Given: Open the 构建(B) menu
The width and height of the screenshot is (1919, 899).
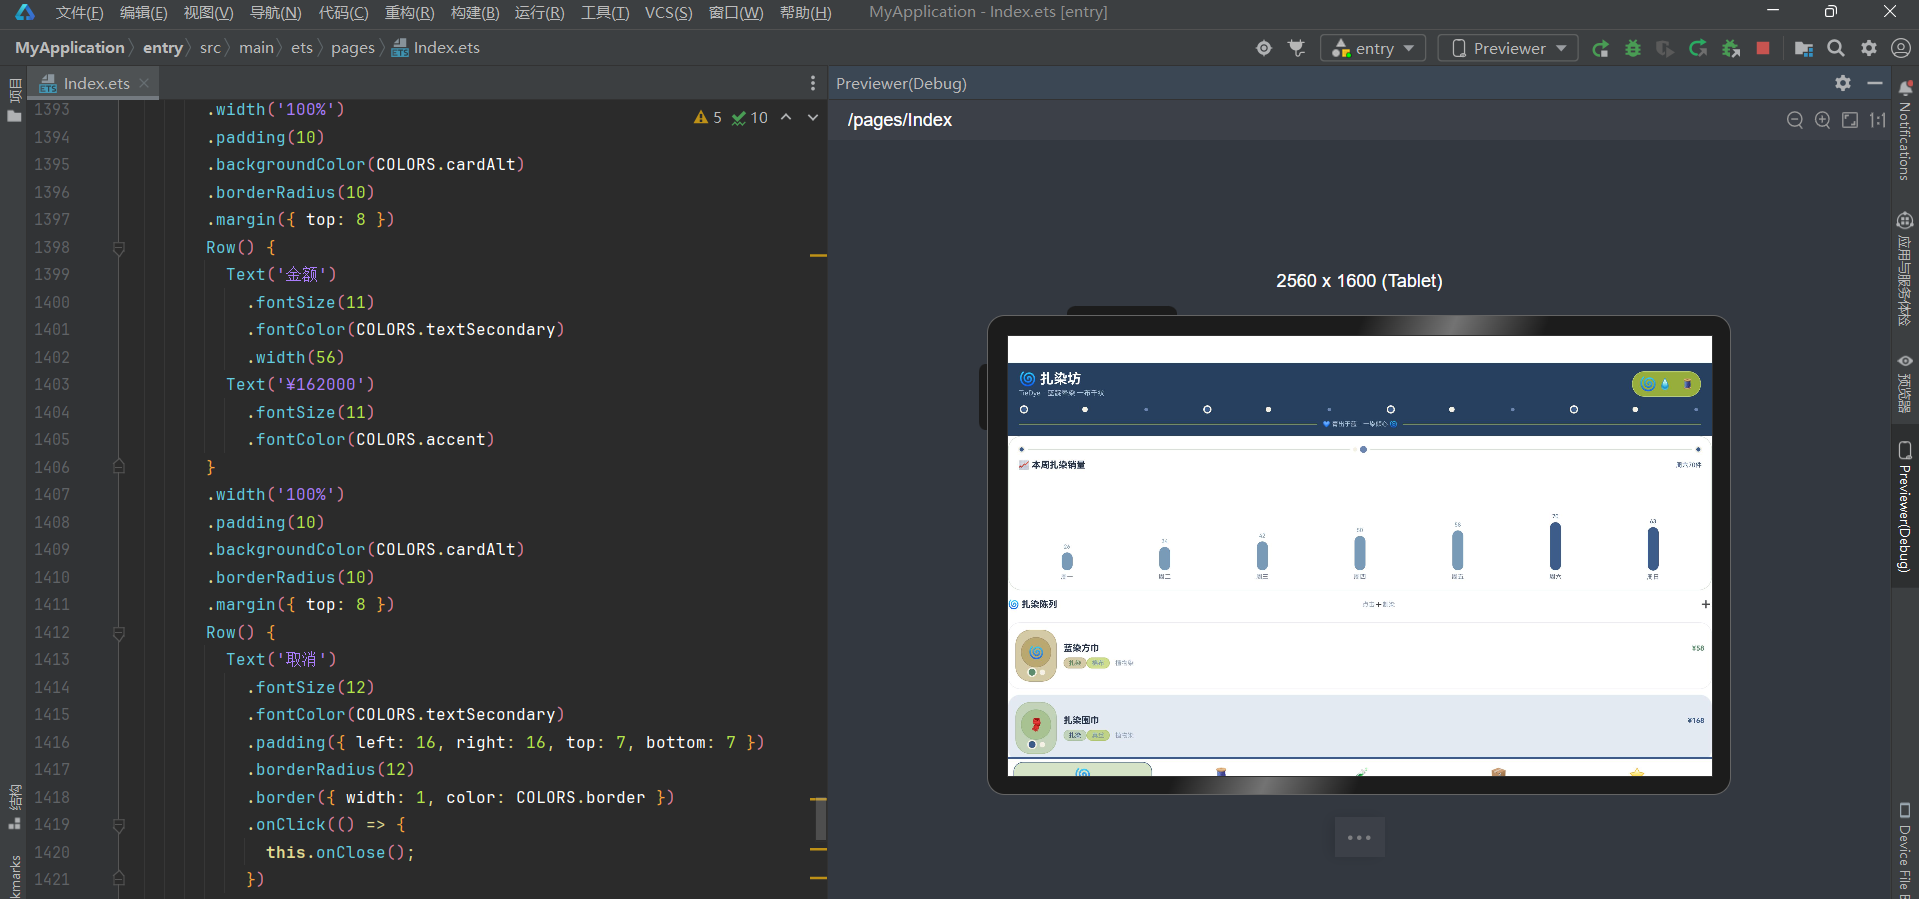Looking at the screenshot, I should pyautogui.click(x=475, y=12).
